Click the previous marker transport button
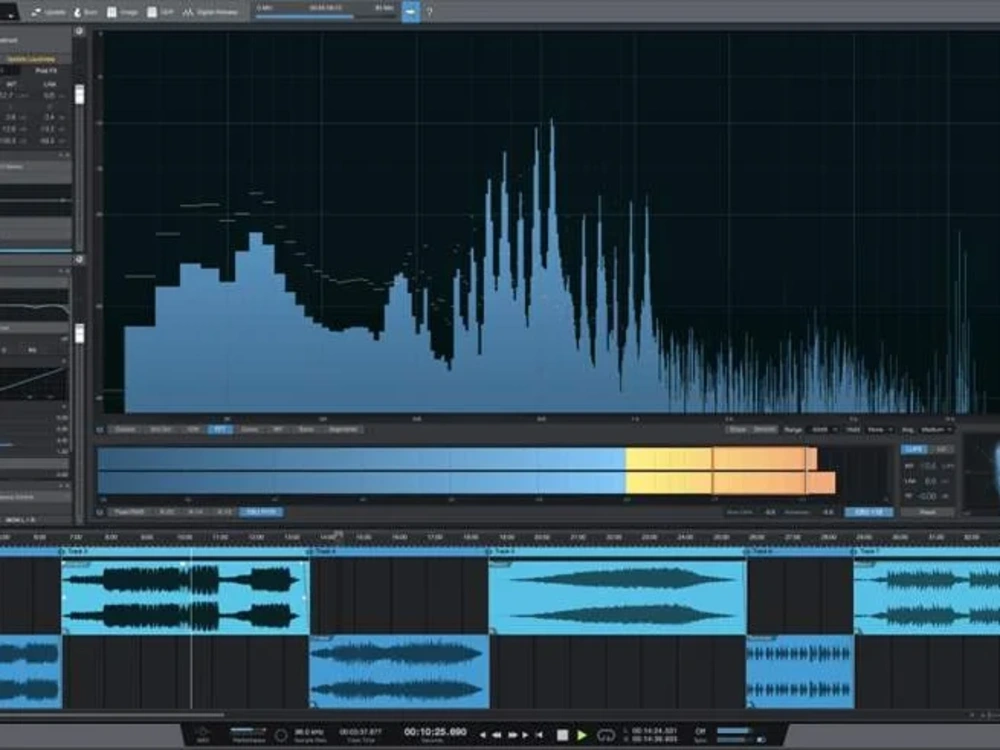This screenshot has height=750, width=1000. pos(483,735)
